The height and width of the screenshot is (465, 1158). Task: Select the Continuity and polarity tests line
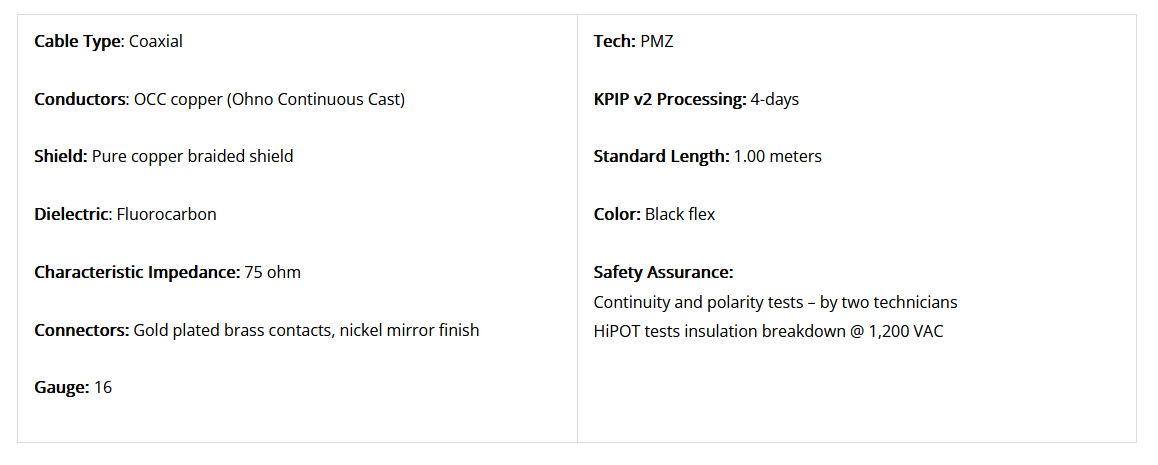click(x=775, y=303)
